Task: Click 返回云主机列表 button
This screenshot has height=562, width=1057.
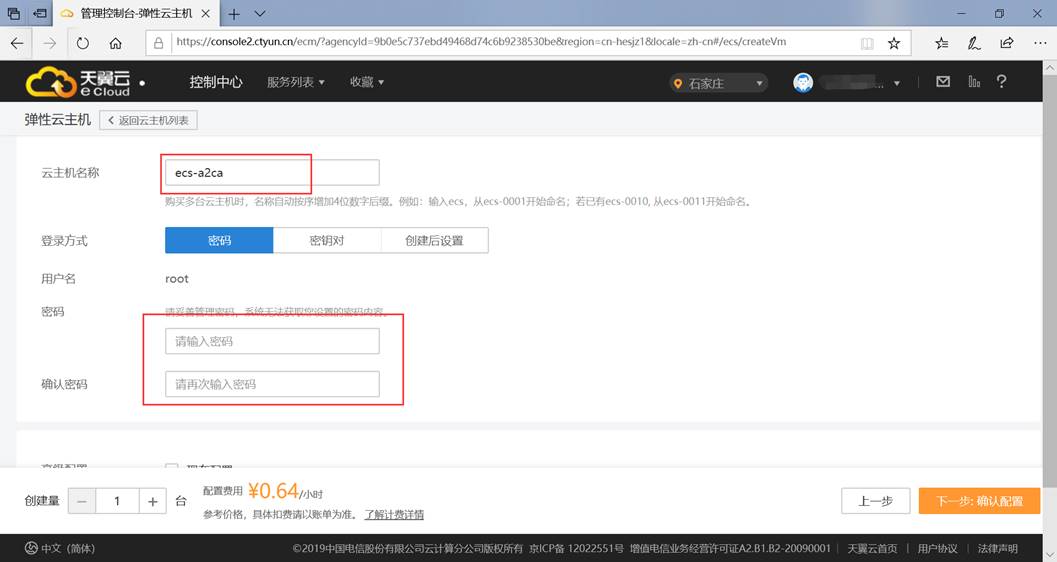Action: [x=148, y=120]
